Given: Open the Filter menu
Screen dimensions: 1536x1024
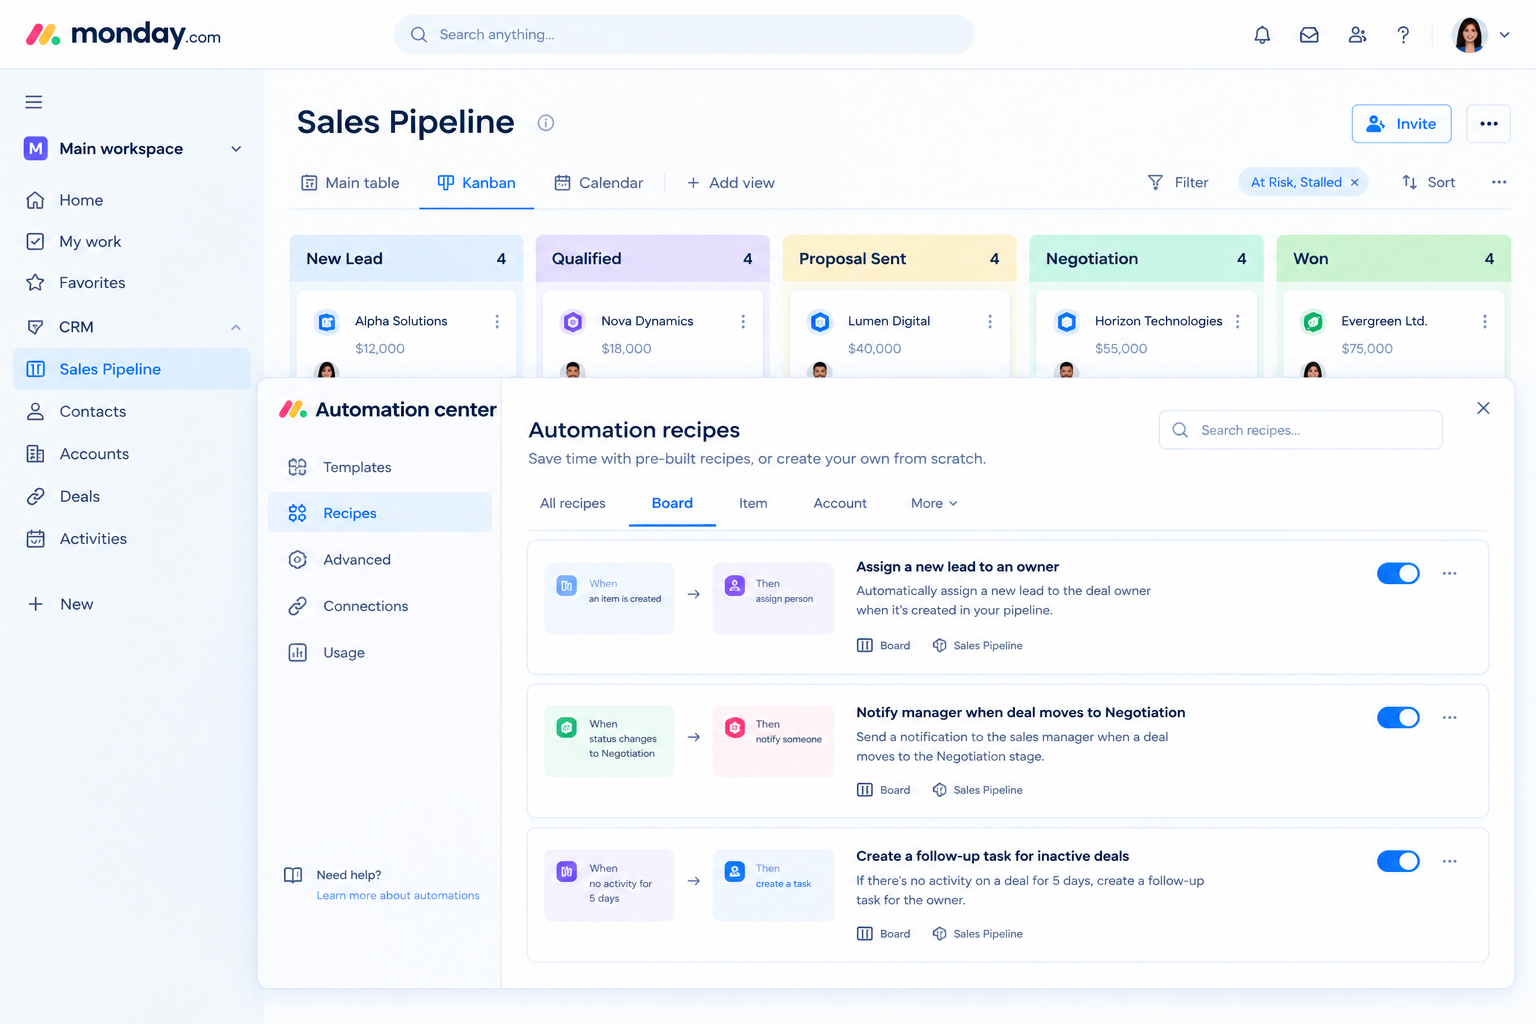Looking at the screenshot, I should 1177,182.
